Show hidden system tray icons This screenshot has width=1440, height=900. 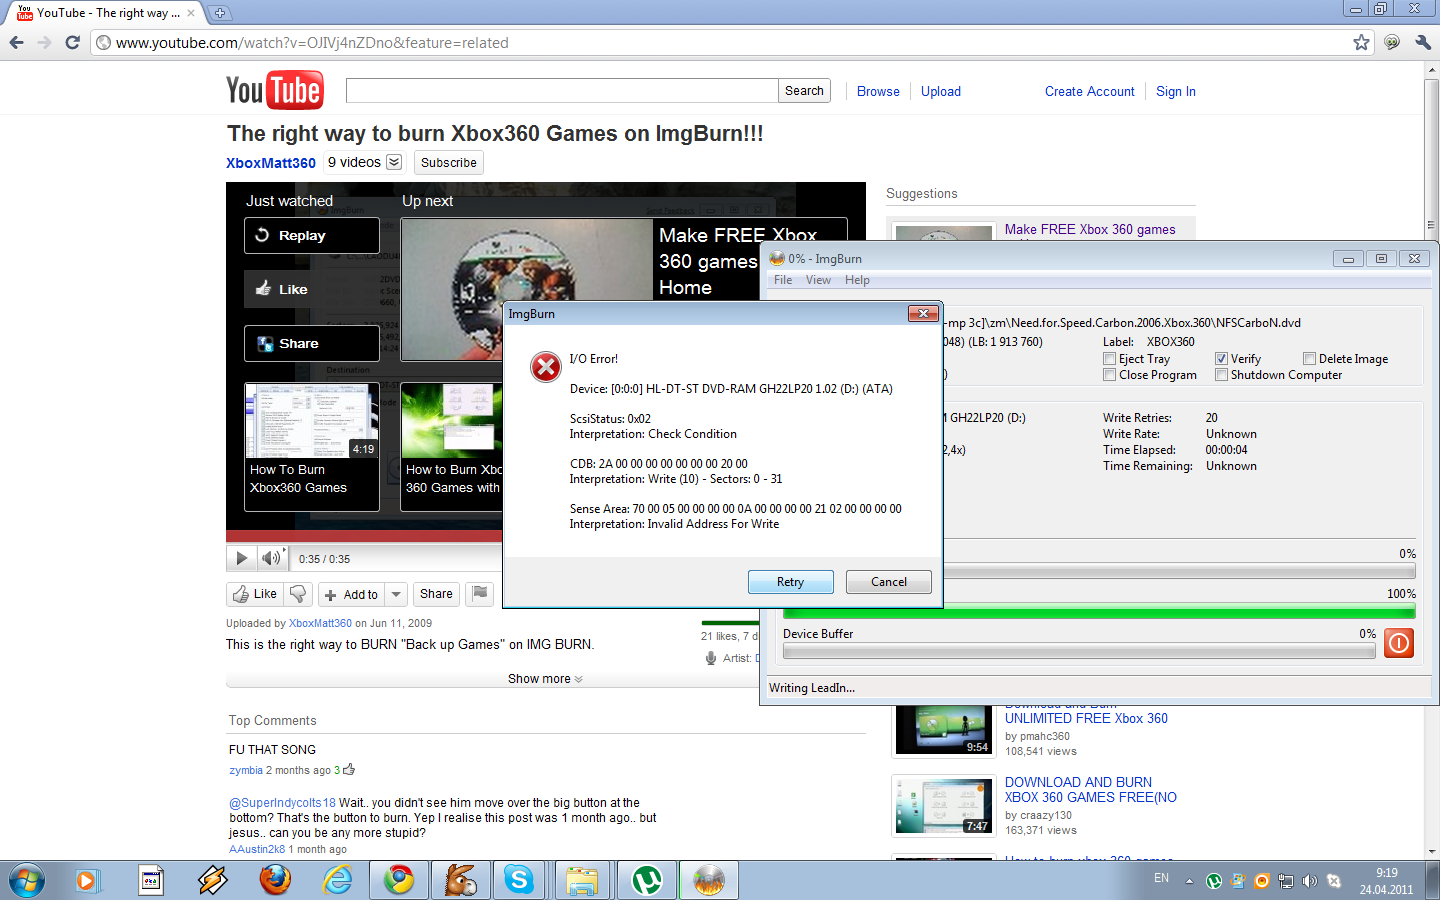(1189, 881)
